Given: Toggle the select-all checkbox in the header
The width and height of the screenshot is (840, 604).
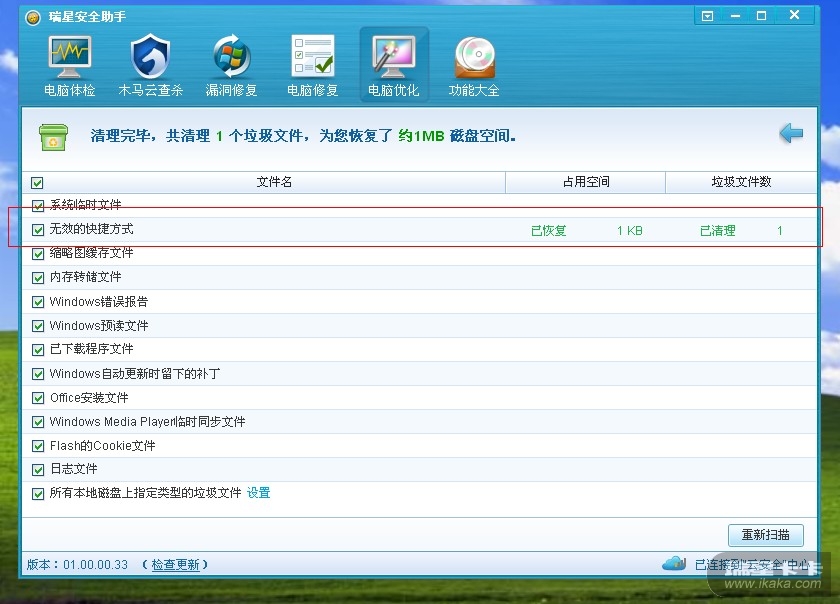Looking at the screenshot, I should pyautogui.click(x=37, y=183).
